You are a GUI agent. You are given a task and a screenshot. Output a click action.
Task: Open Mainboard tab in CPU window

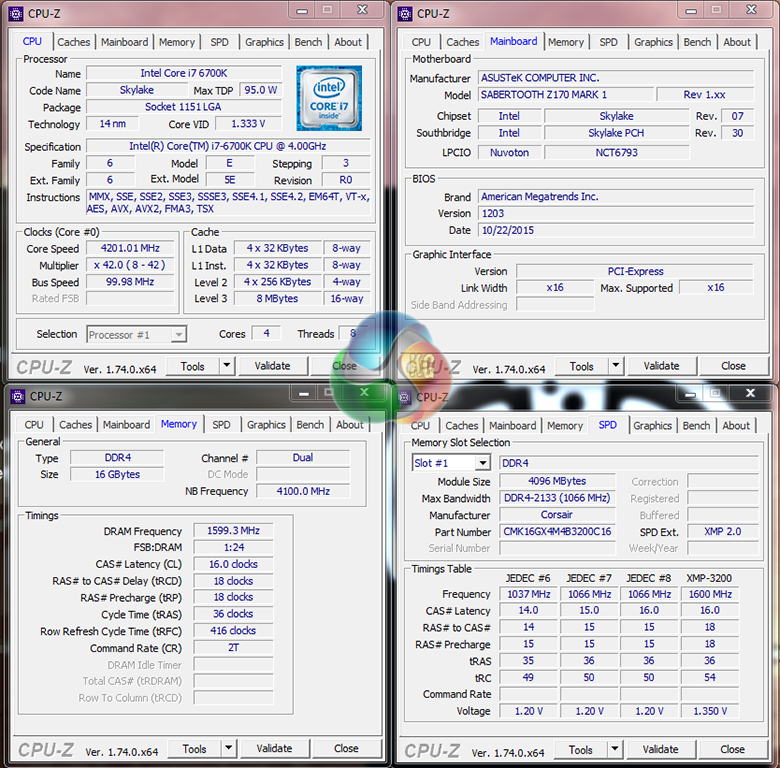pyautogui.click(x=124, y=42)
